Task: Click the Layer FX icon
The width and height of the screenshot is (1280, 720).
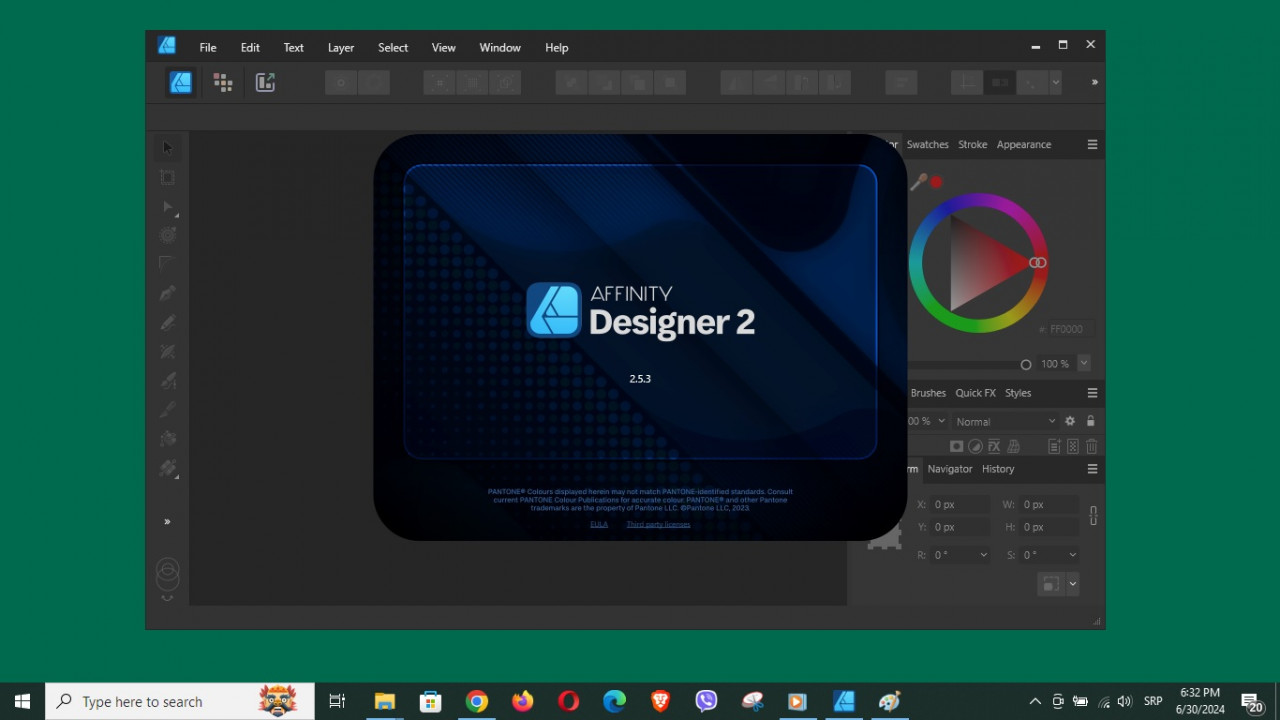Action: (995, 446)
